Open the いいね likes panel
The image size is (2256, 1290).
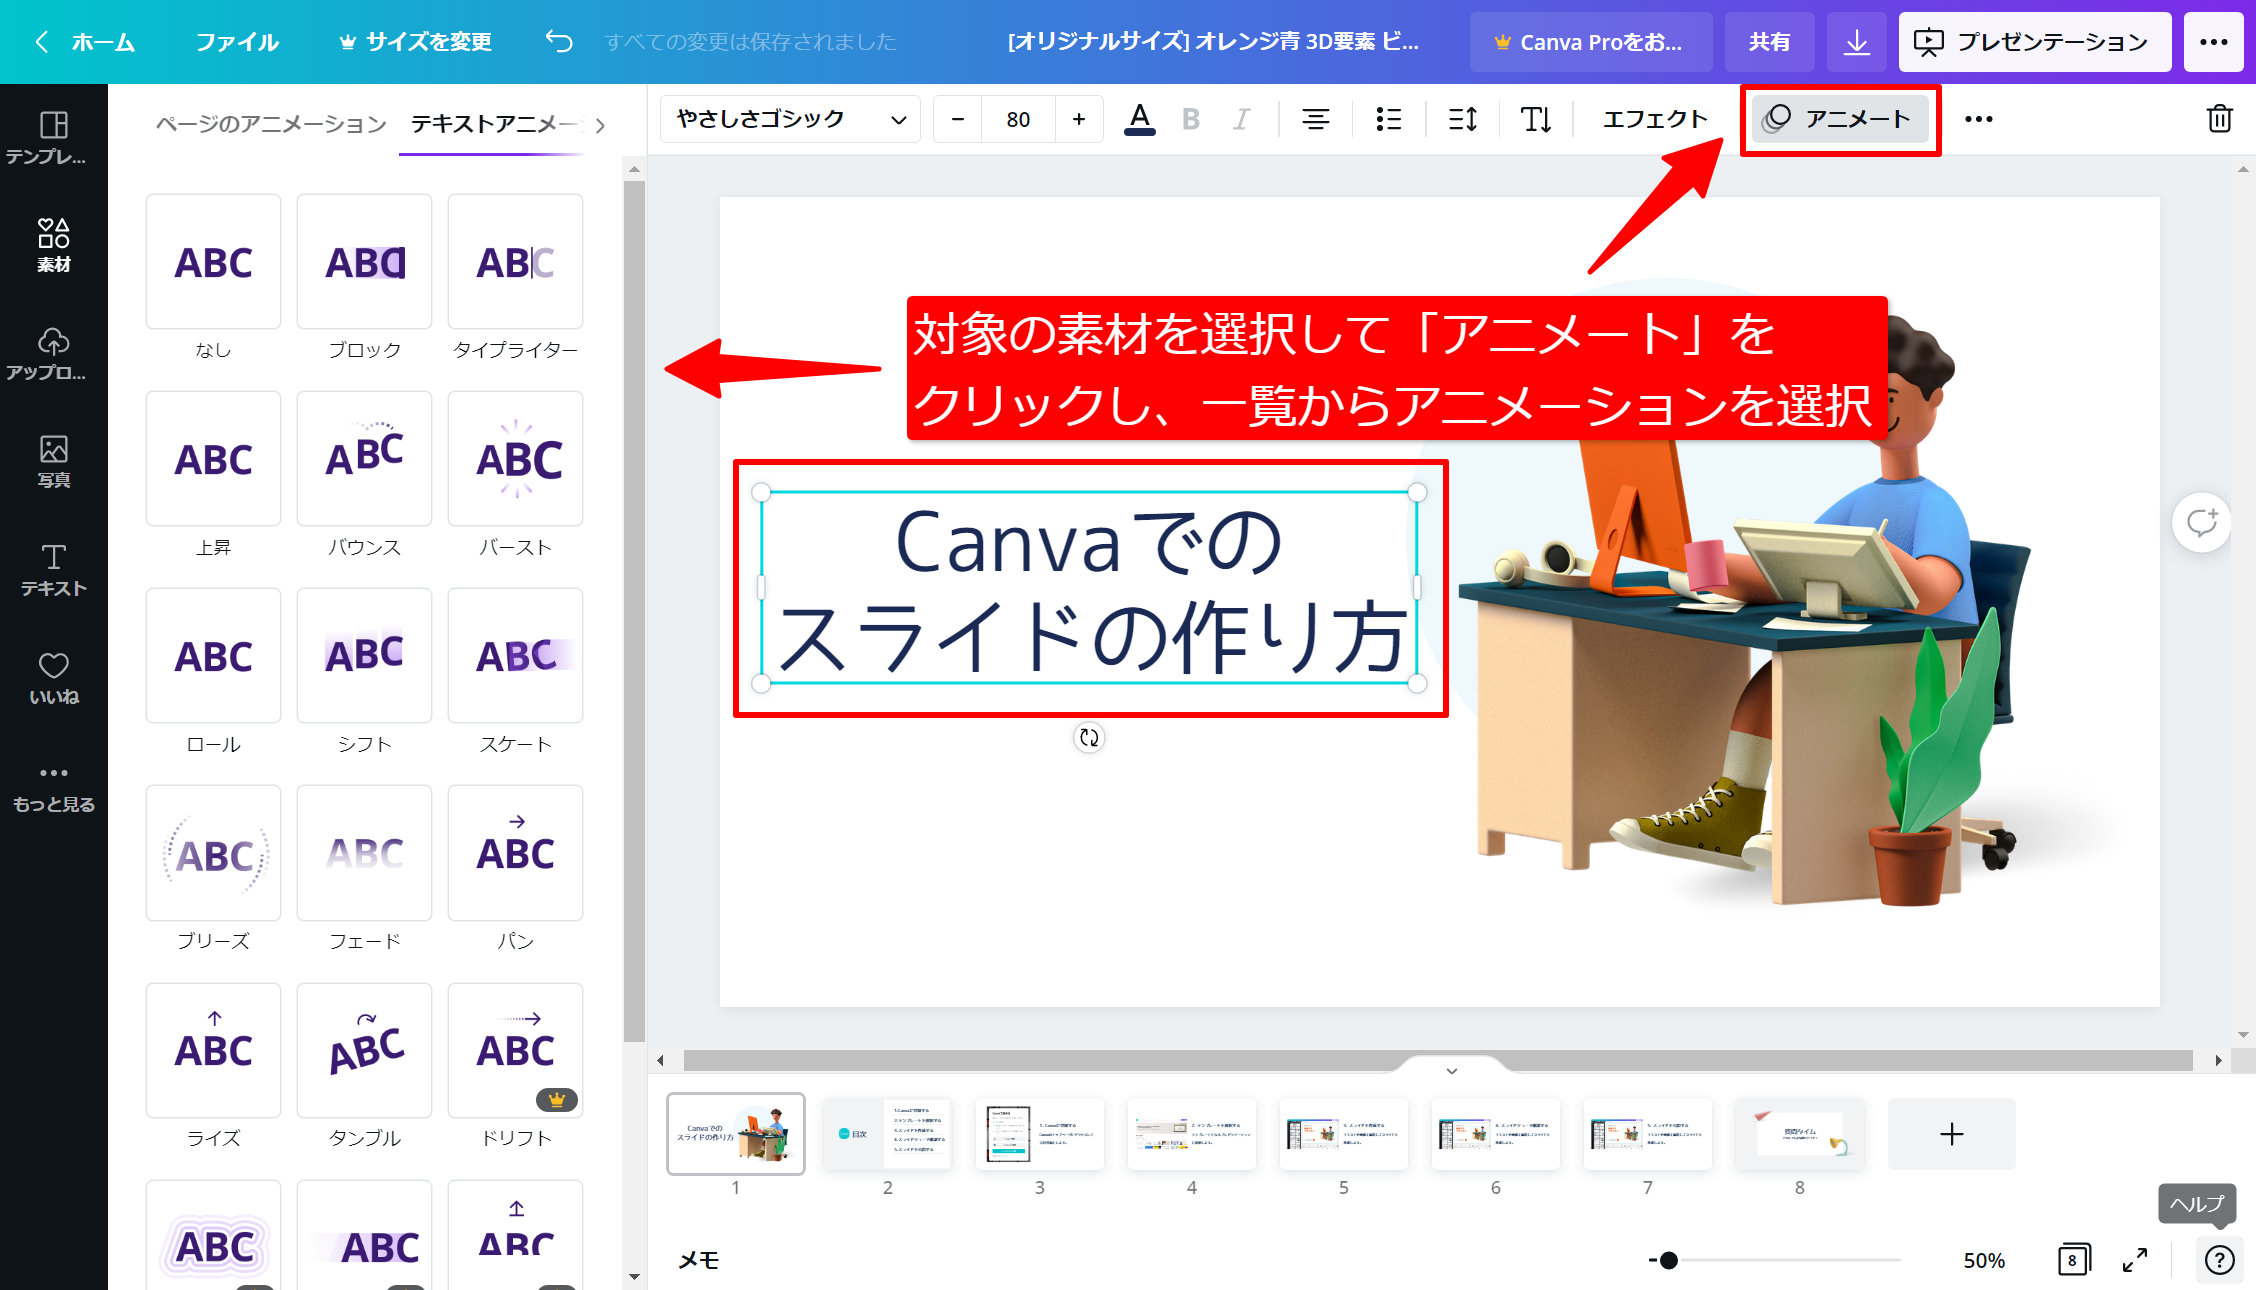[x=53, y=677]
